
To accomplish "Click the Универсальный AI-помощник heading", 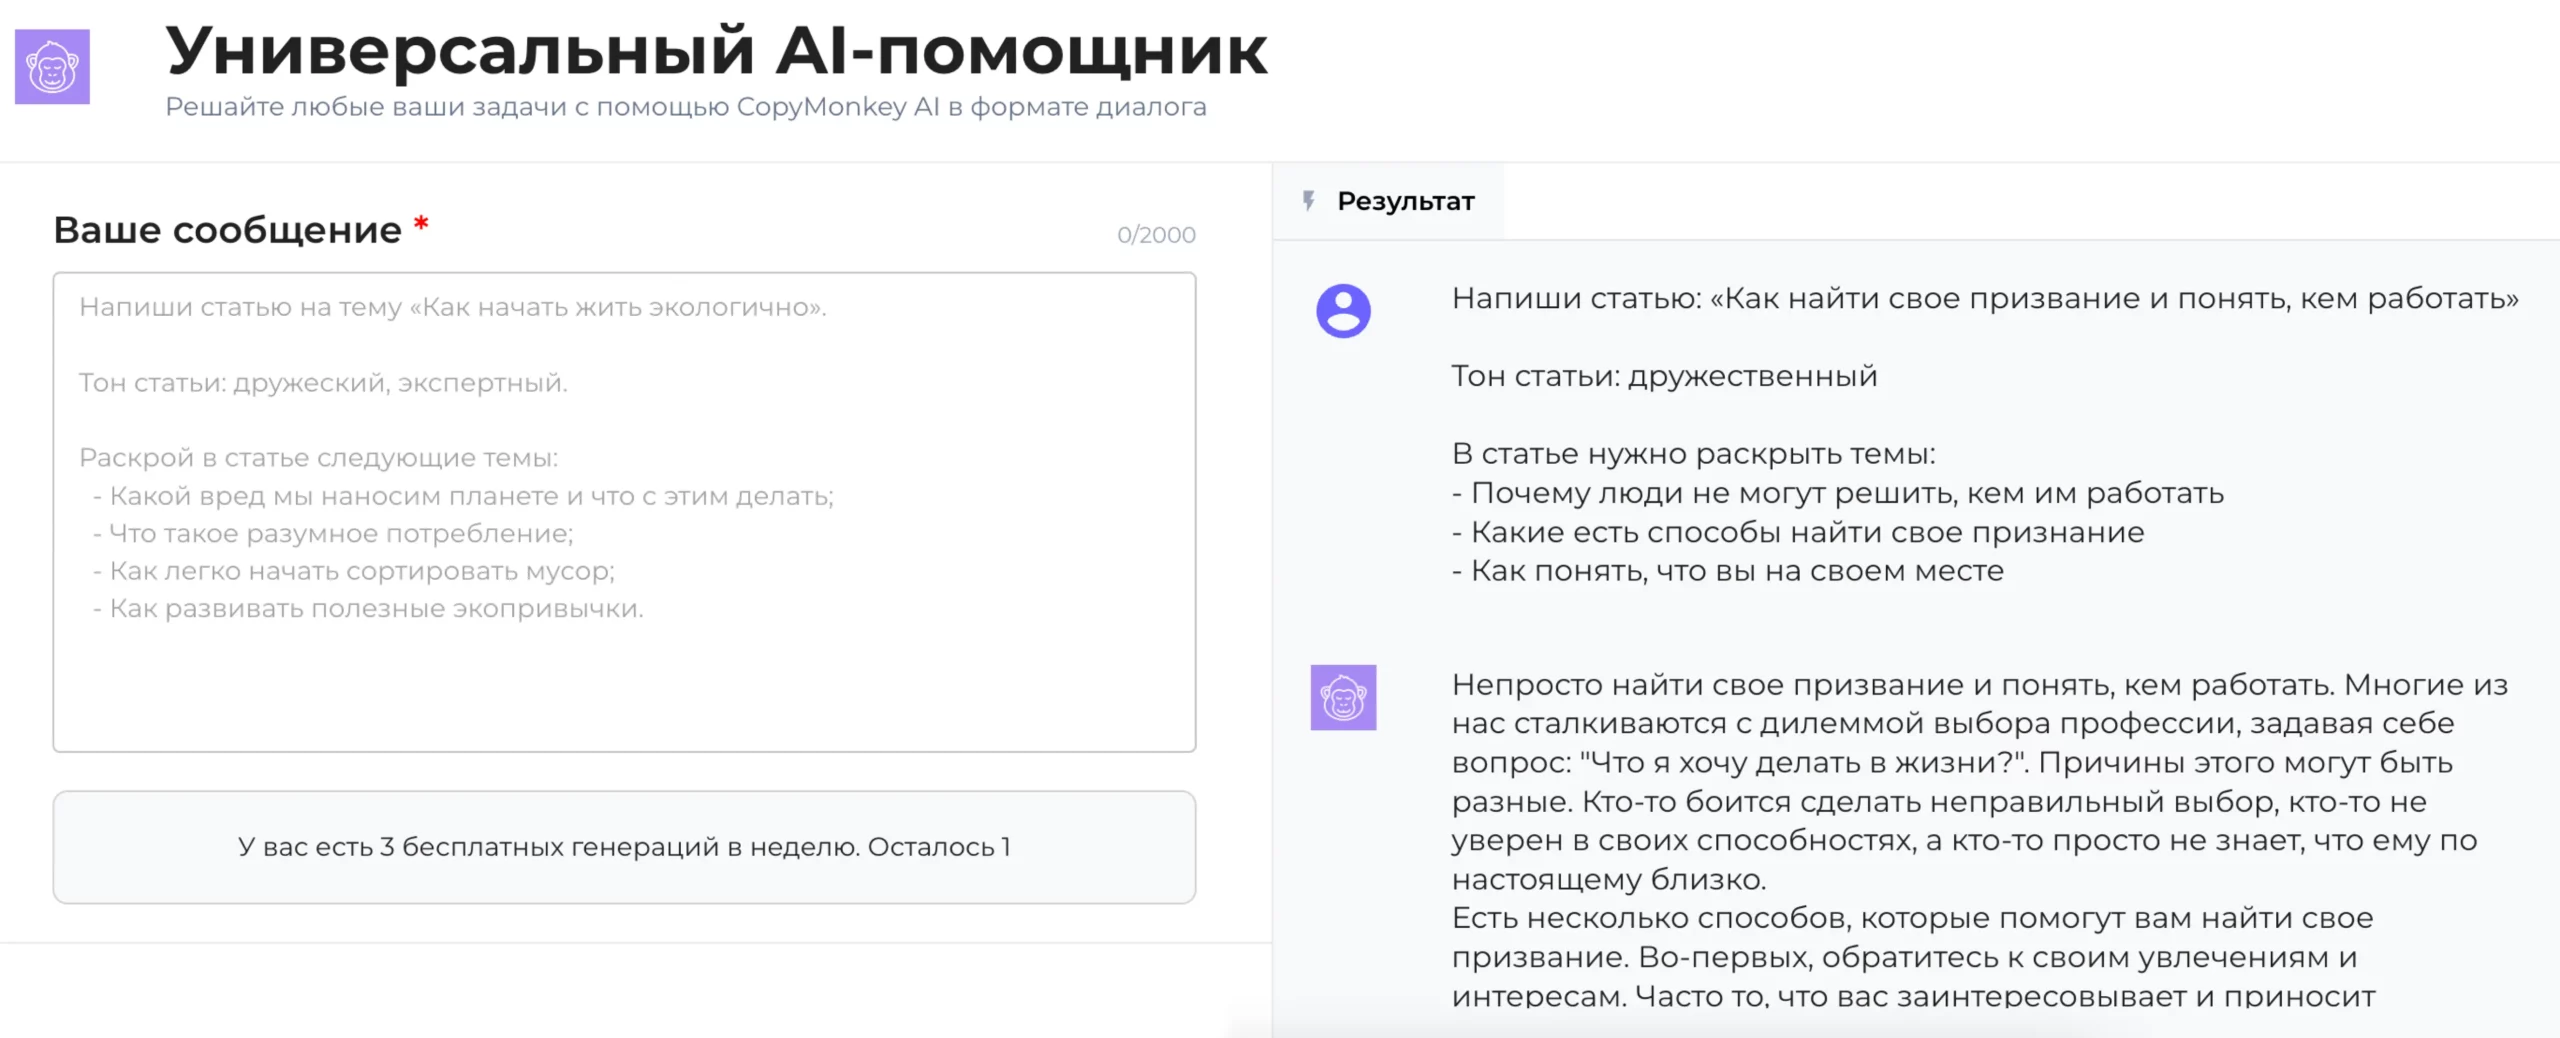I will pyautogui.click(x=716, y=50).
